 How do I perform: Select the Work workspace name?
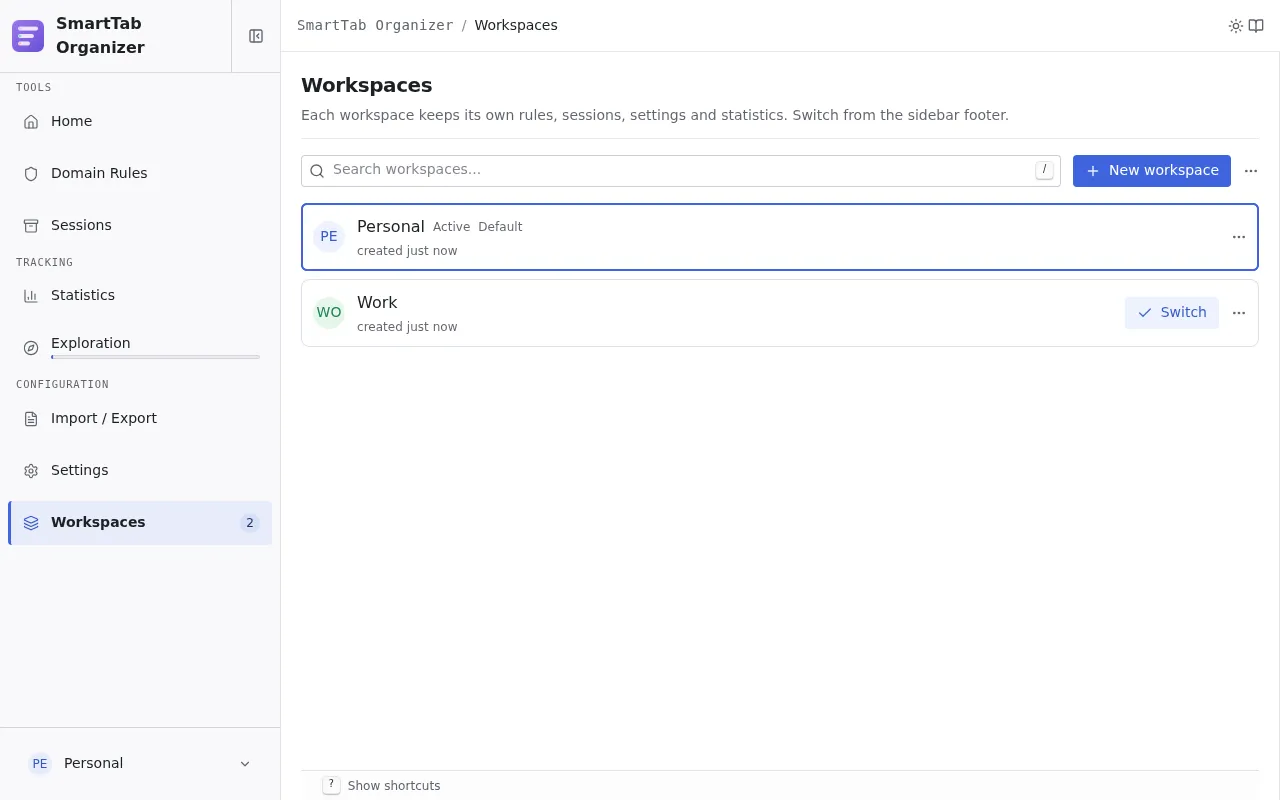[377, 303]
